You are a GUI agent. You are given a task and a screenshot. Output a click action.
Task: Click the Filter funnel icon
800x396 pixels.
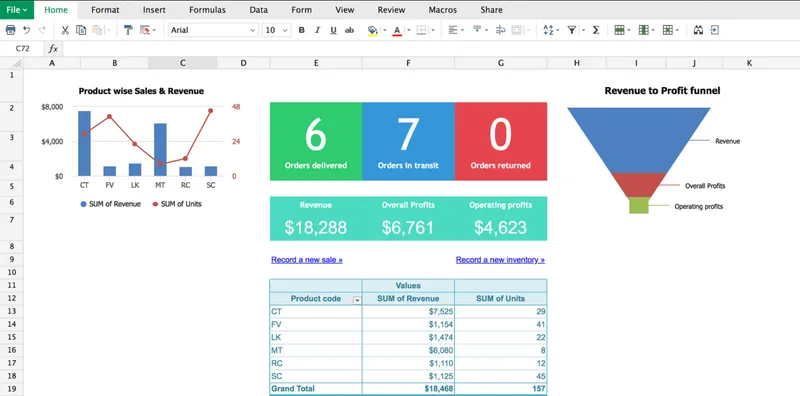point(572,30)
